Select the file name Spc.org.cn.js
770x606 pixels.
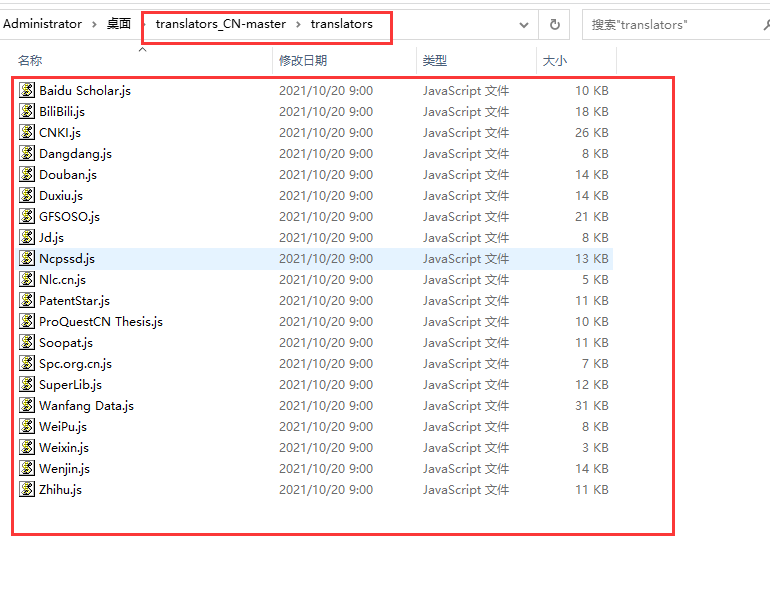[75, 363]
